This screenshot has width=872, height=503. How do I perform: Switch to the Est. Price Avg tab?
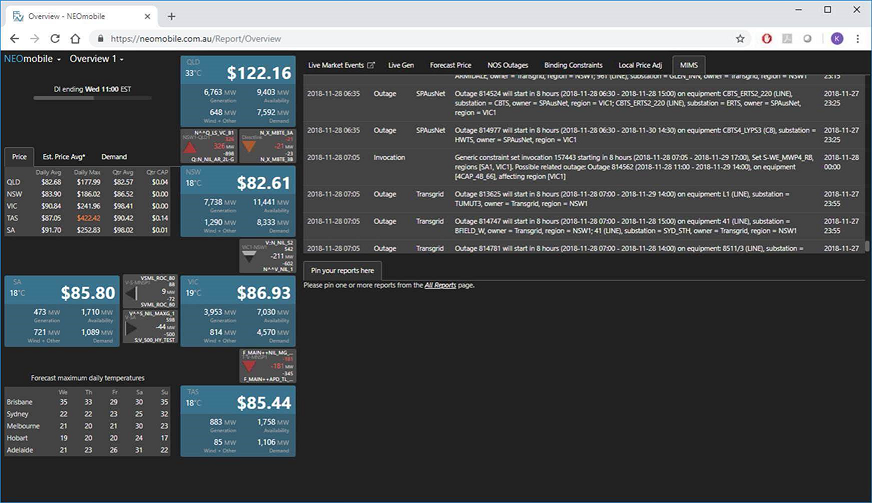coord(64,157)
